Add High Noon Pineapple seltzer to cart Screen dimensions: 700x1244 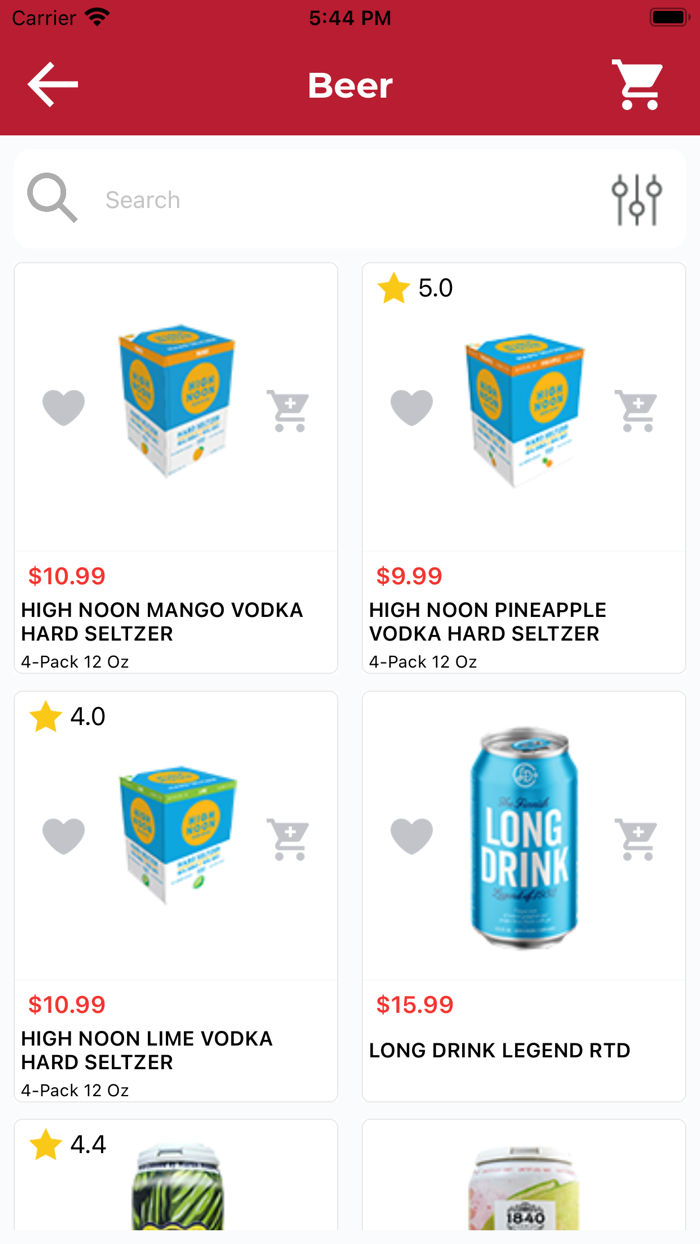point(636,408)
